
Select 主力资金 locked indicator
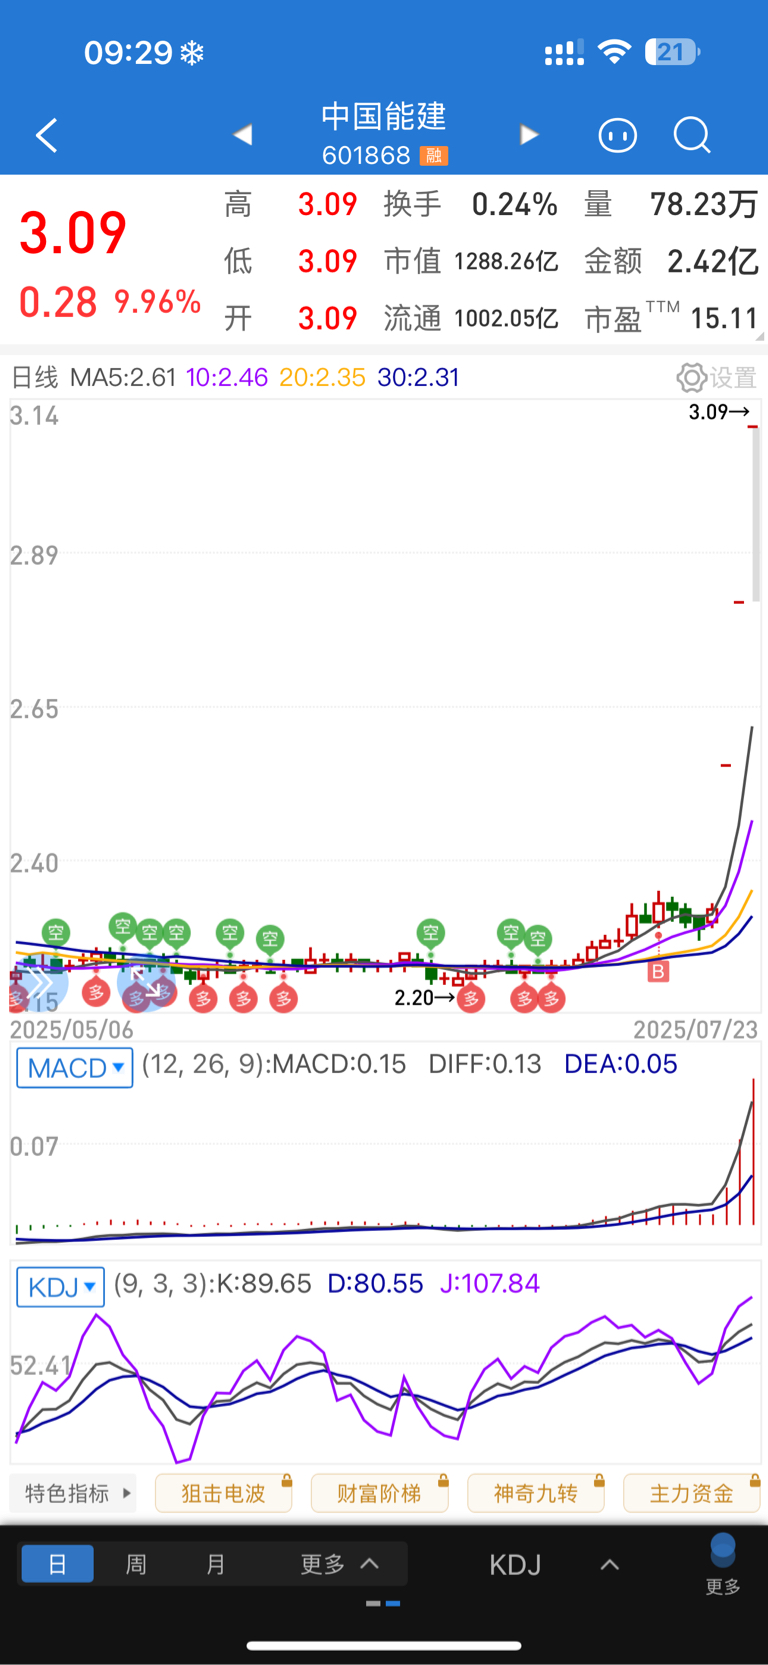coord(691,1493)
